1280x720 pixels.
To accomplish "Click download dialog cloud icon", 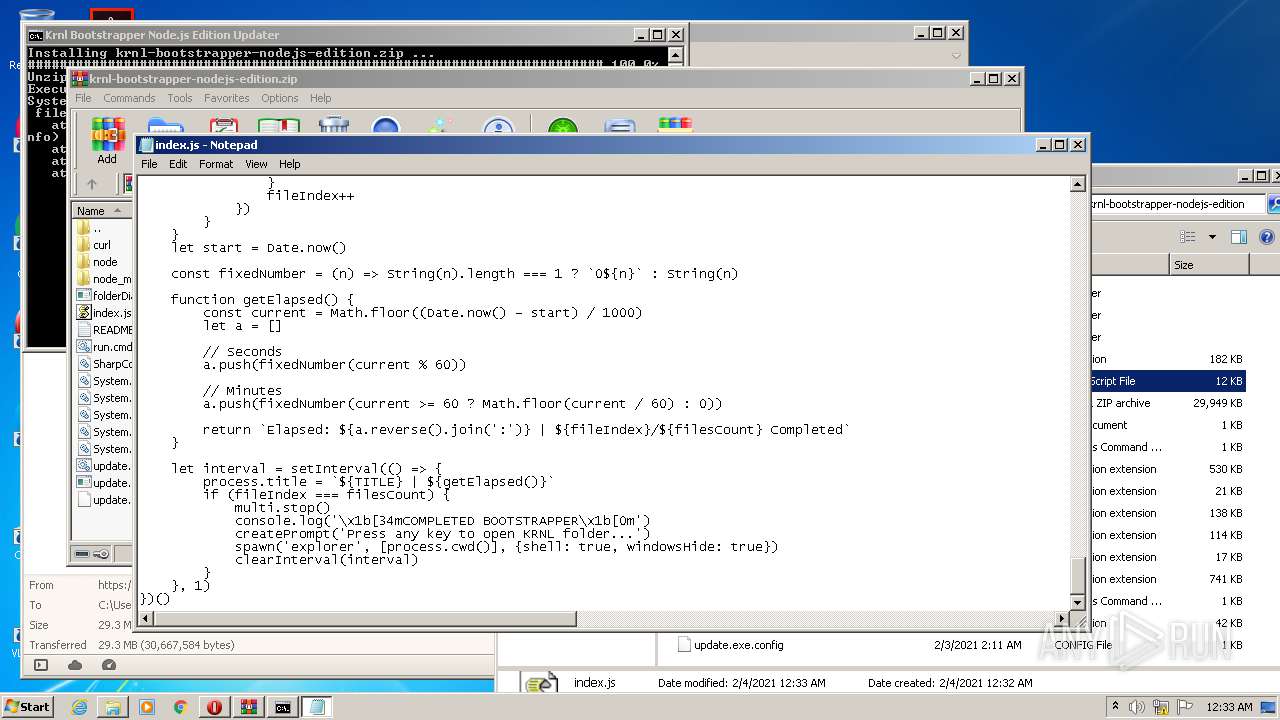I will coord(75,665).
